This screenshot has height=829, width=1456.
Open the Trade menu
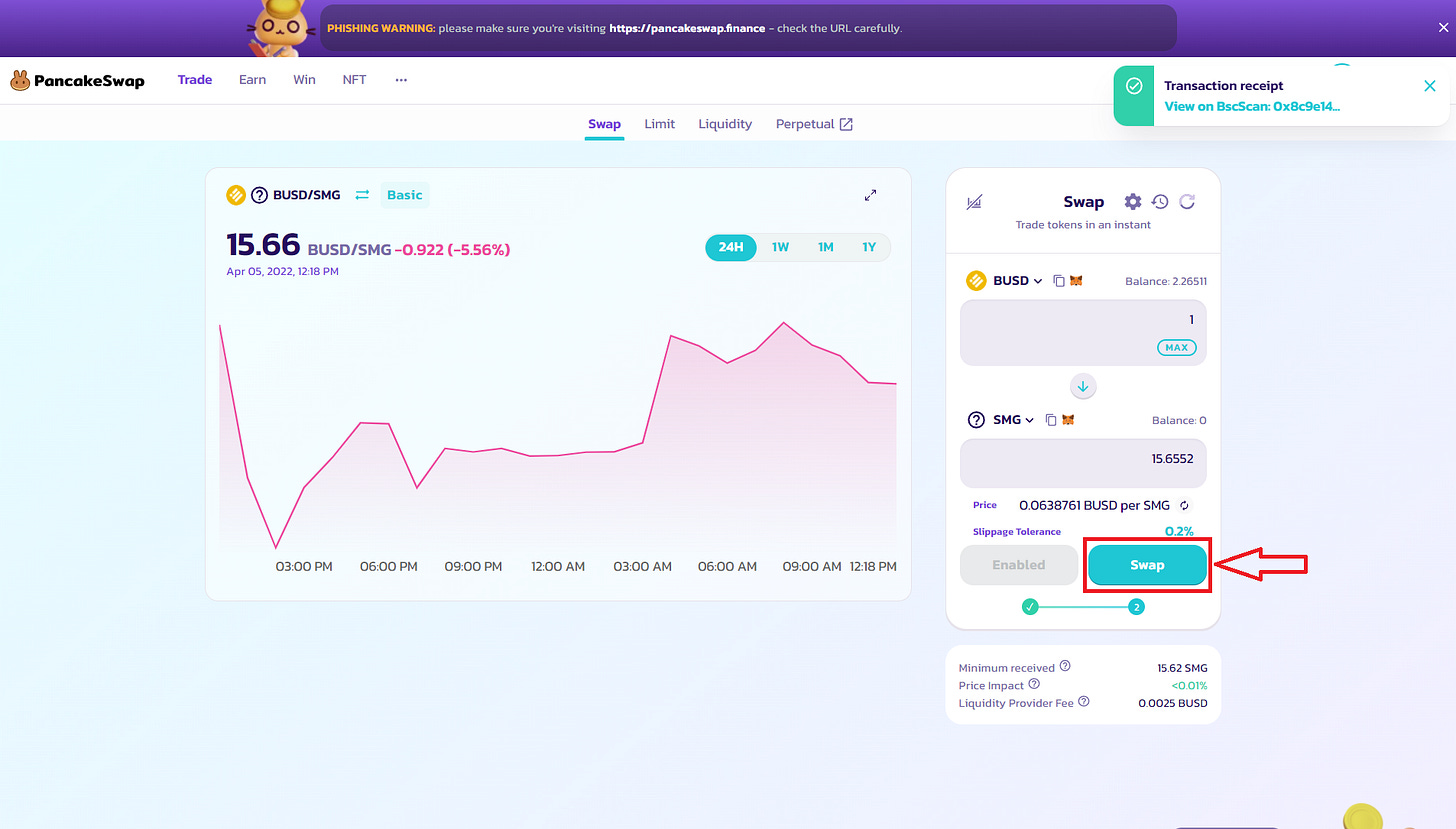(195, 79)
